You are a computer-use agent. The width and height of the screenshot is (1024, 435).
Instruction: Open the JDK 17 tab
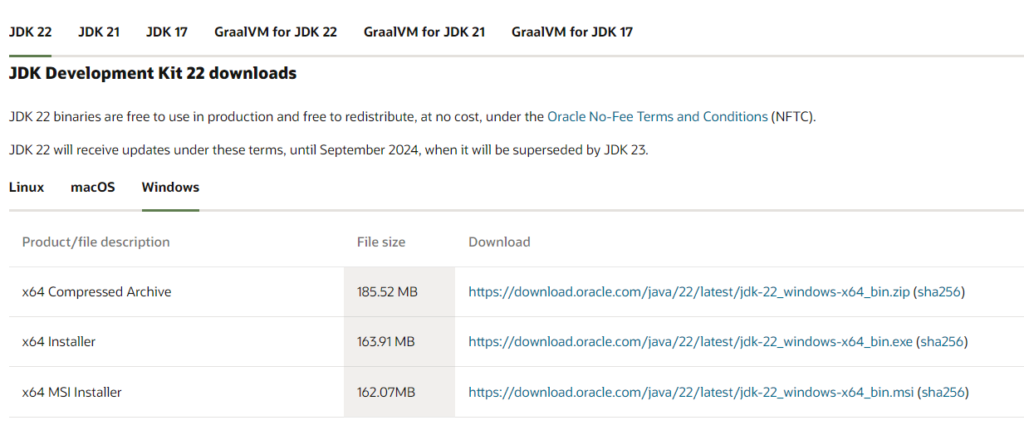pos(167,31)
